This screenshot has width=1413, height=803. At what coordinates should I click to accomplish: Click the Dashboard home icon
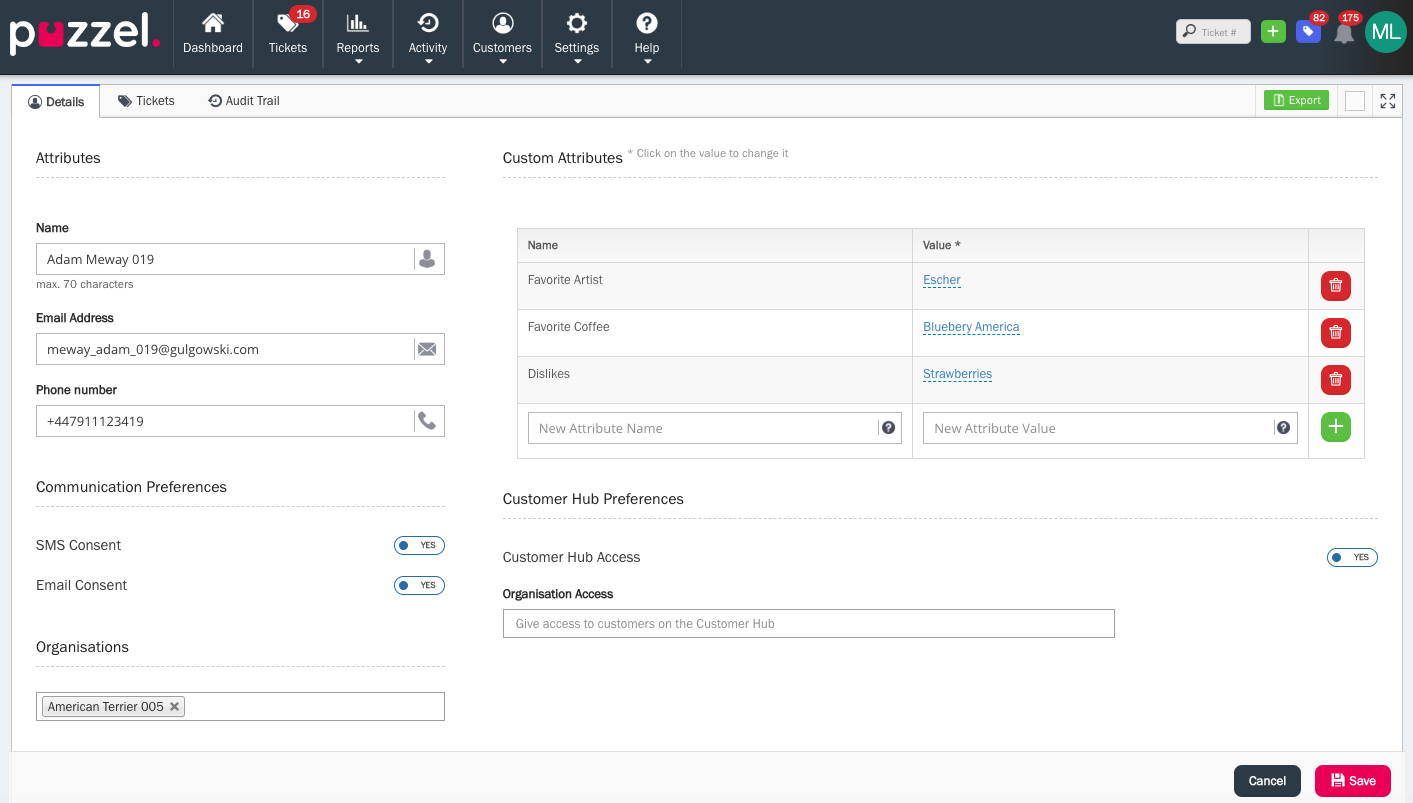point(212,23)
